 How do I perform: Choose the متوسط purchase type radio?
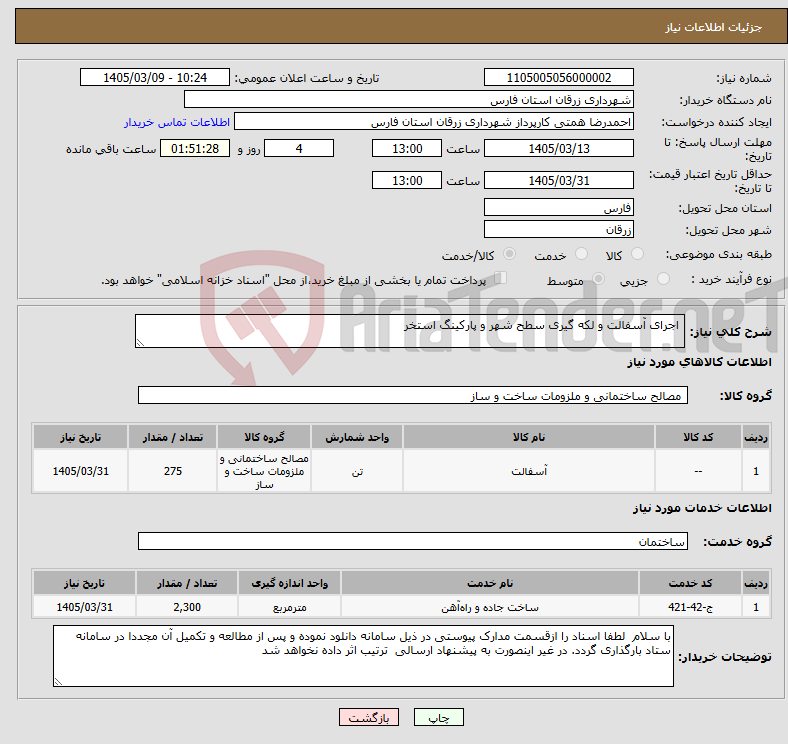point(599,278)
